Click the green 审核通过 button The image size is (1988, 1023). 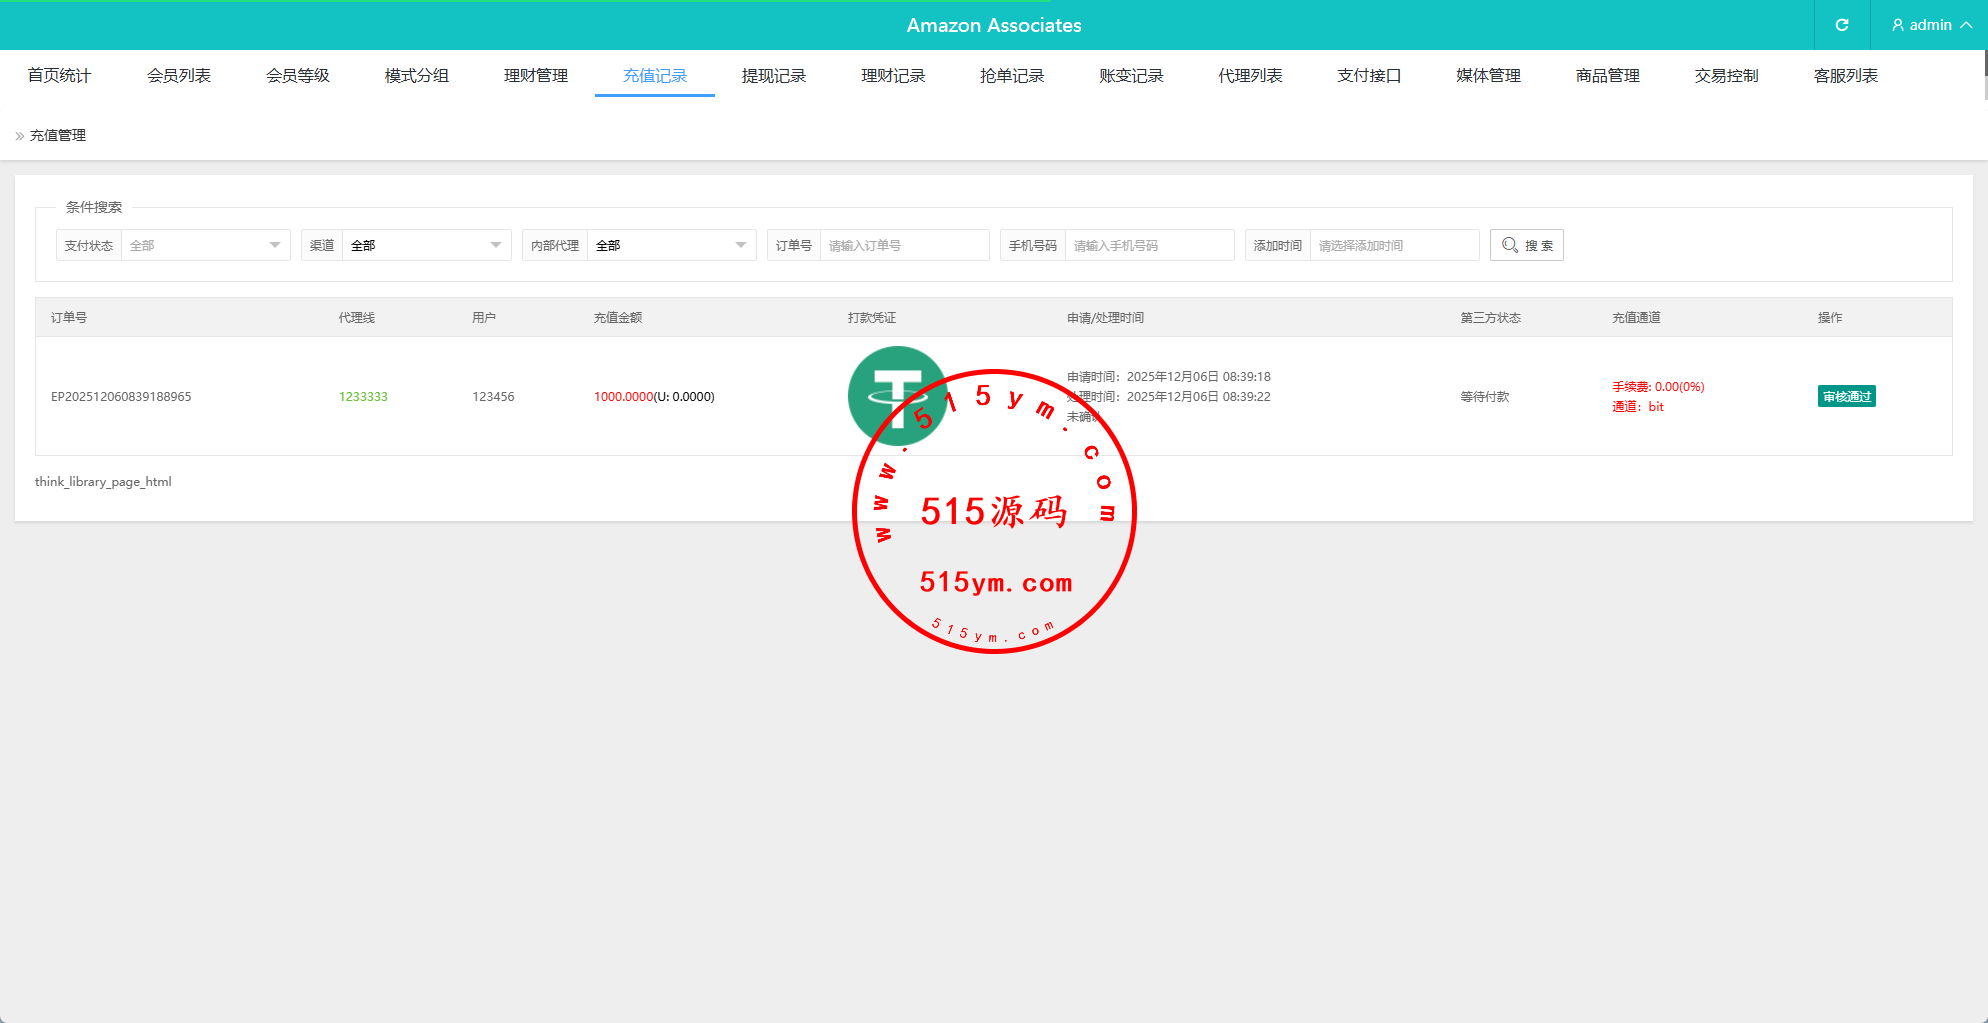[x=1846, y=397]
